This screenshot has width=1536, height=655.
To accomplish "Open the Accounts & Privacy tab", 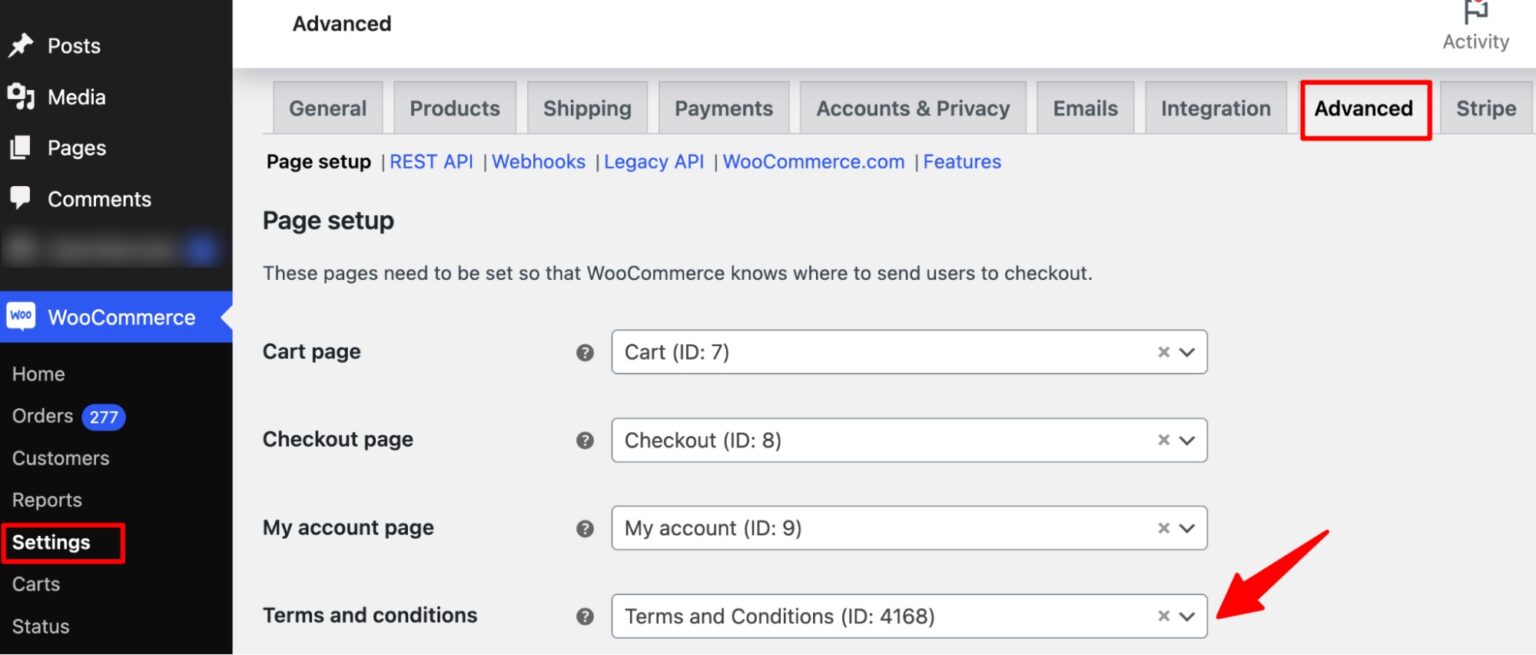I will (x=912, y=108).
